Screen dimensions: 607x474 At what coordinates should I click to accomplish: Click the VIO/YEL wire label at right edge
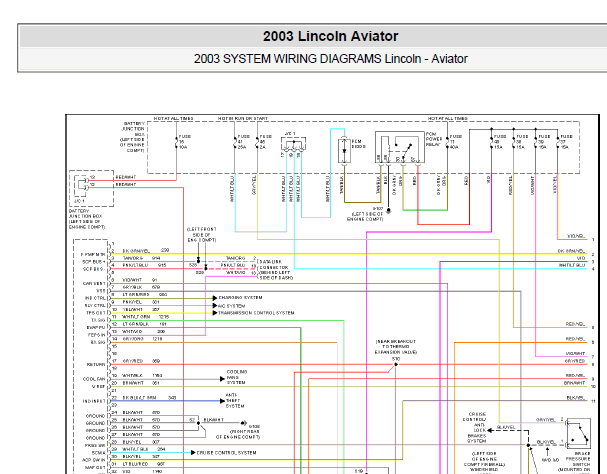[x=576, y=236]
